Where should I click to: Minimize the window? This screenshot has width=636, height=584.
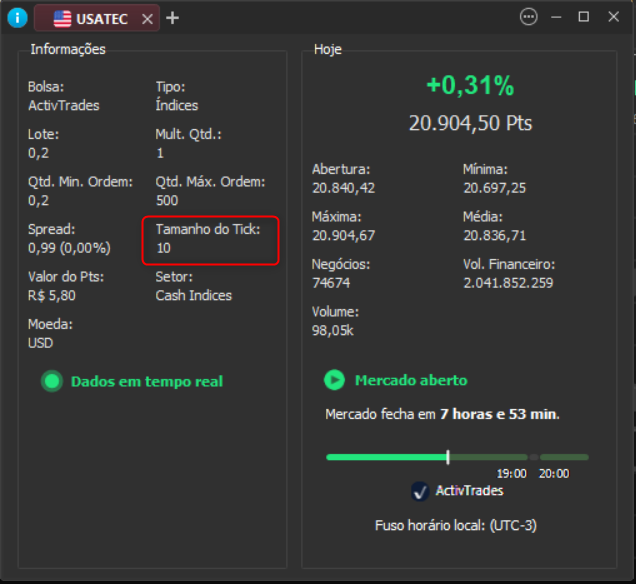click(x=558, y=16)
